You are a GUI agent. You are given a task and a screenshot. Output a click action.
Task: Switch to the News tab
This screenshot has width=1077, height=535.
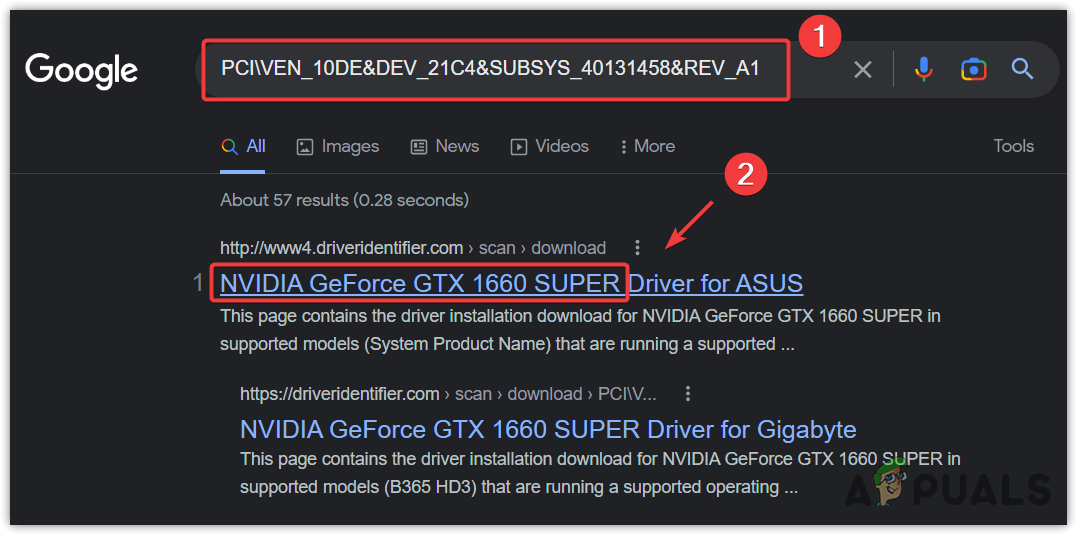[x=445, y=146]
